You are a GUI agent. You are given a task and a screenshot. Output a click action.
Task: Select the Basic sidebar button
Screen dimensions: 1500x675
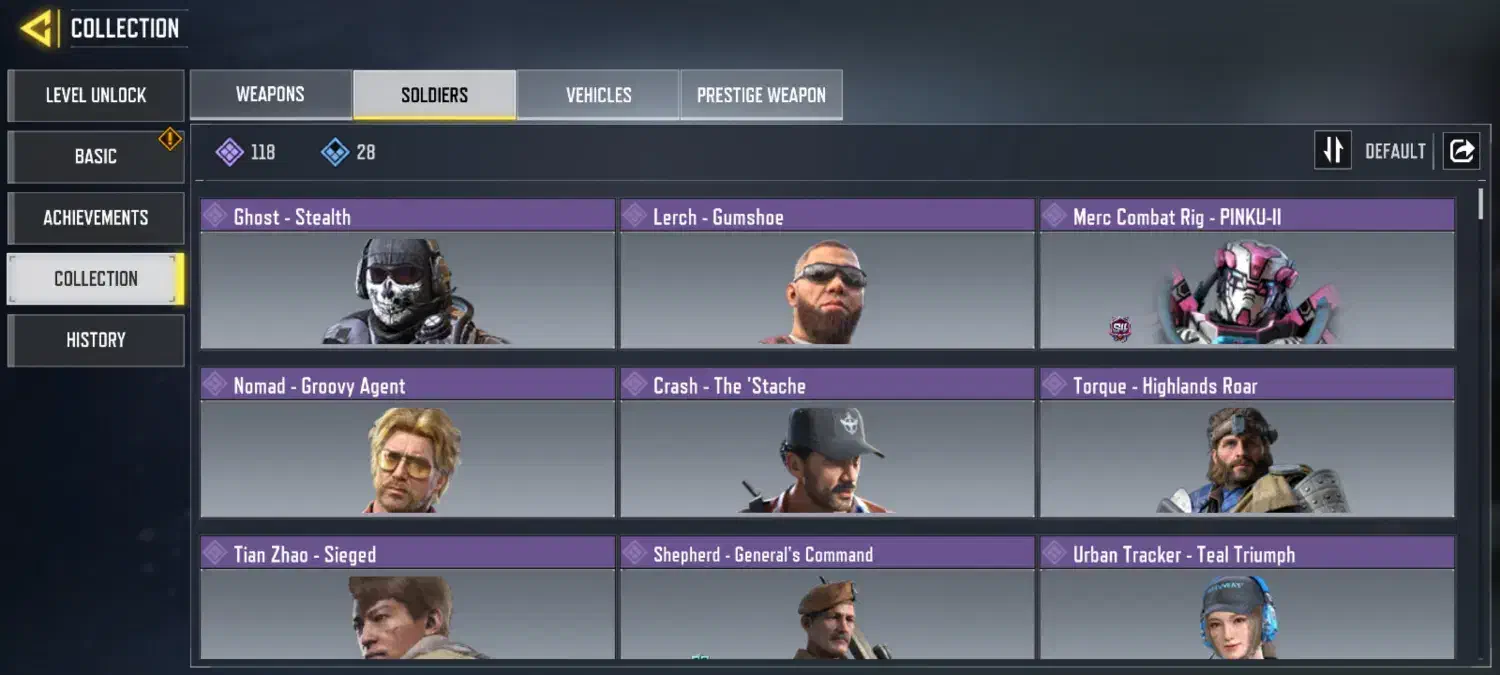coord(96,156)
